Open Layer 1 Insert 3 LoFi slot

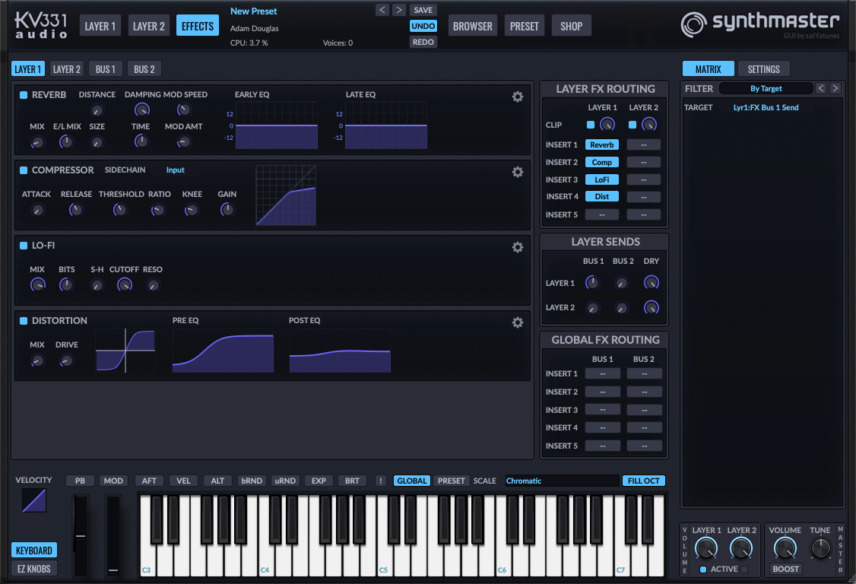(x=602, y=180)
